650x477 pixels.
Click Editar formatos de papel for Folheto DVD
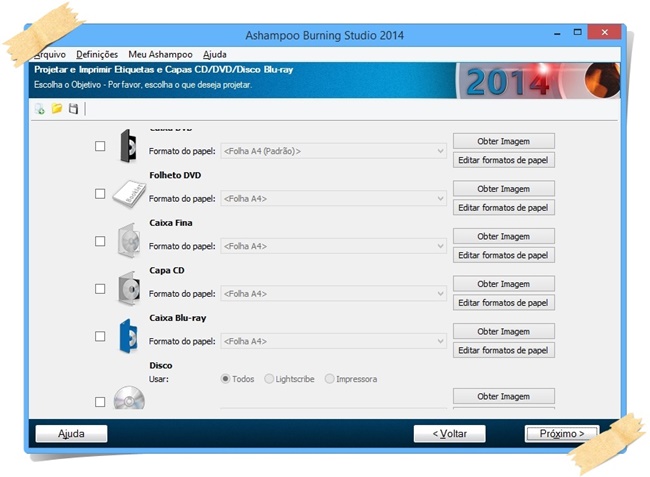pyautogui.click(x=504, y=208)
